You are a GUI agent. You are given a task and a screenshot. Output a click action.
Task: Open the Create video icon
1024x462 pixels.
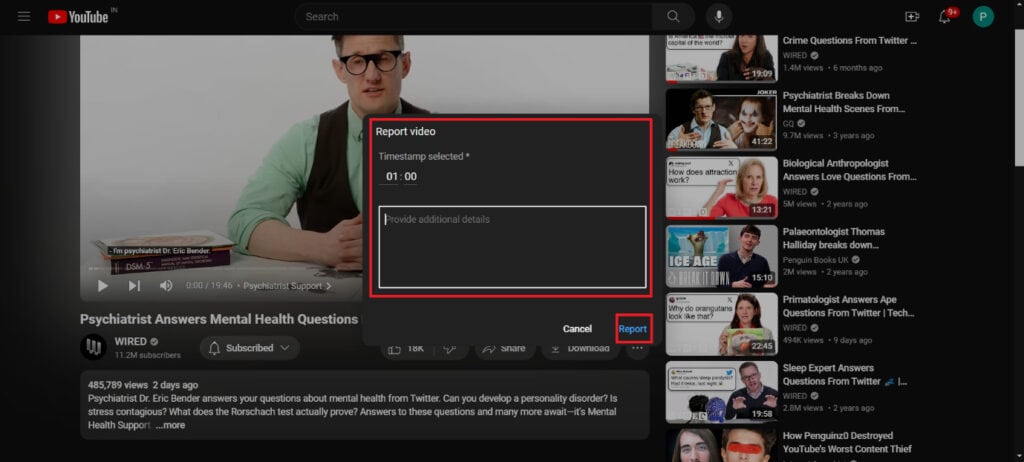tap(912, 16)
